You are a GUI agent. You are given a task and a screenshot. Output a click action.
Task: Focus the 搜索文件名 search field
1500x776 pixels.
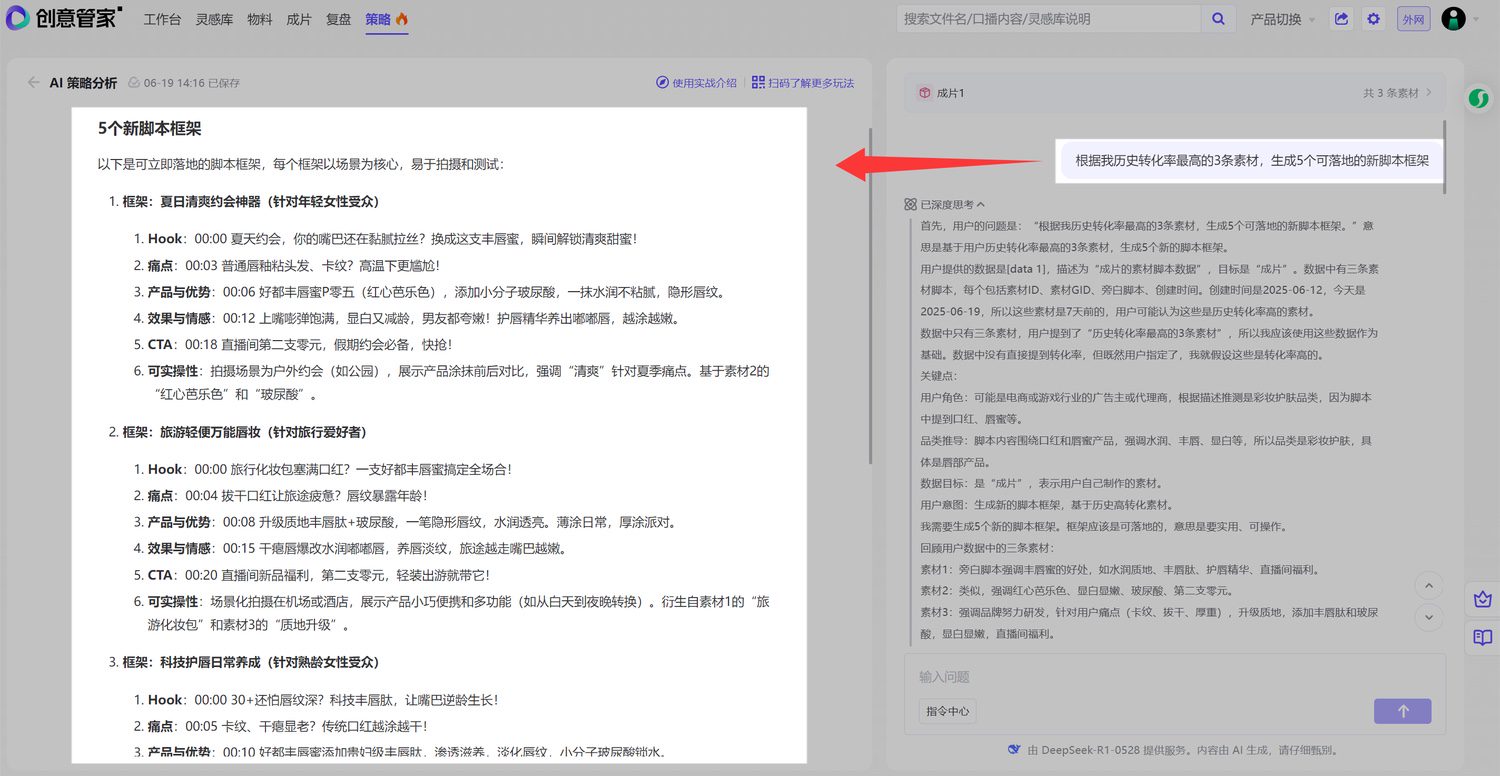[1048, 19]
